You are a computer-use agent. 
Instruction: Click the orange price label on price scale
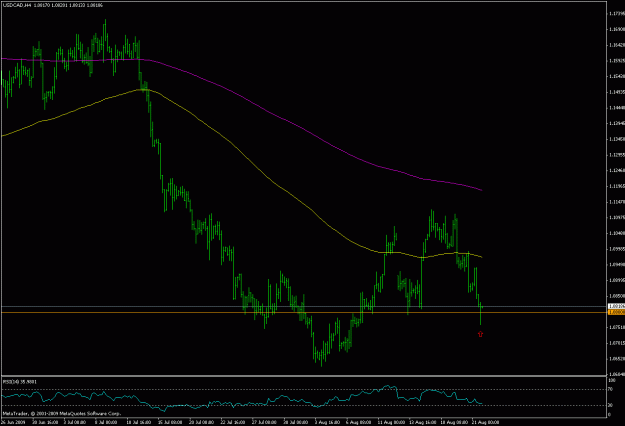(x=616, y=312)
